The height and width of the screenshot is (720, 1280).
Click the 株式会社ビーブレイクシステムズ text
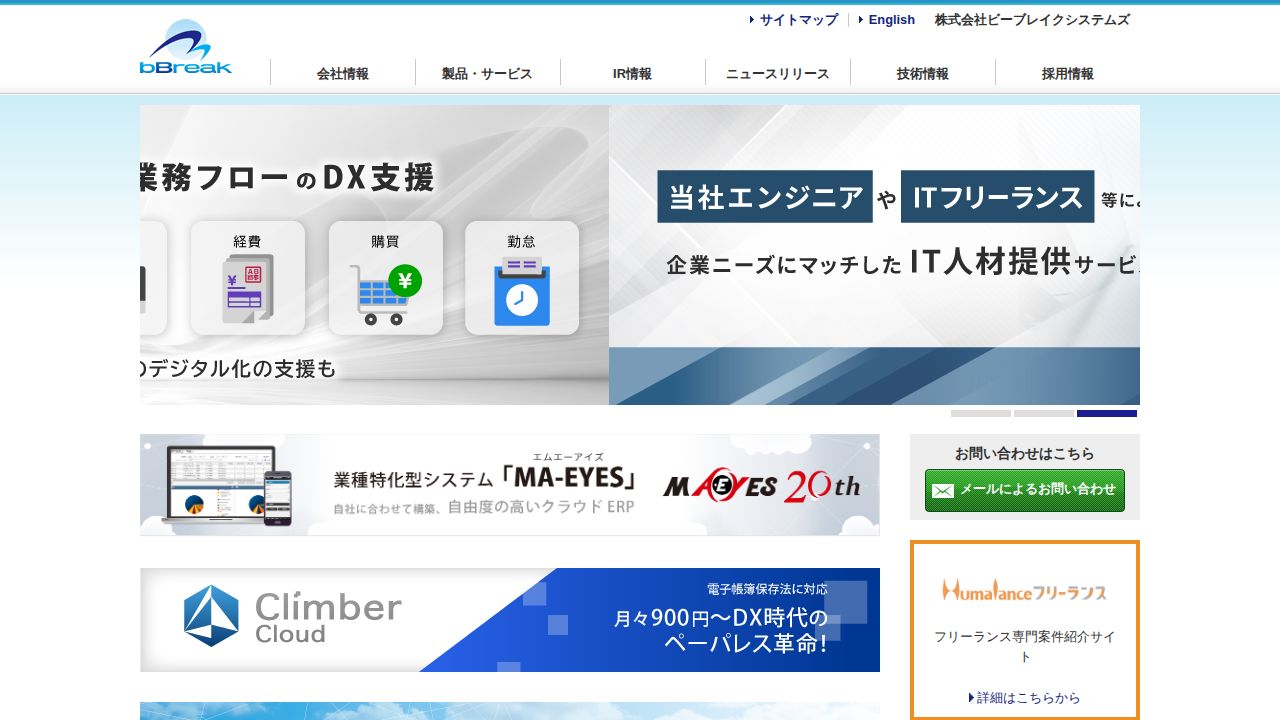tap(1032, 20)
